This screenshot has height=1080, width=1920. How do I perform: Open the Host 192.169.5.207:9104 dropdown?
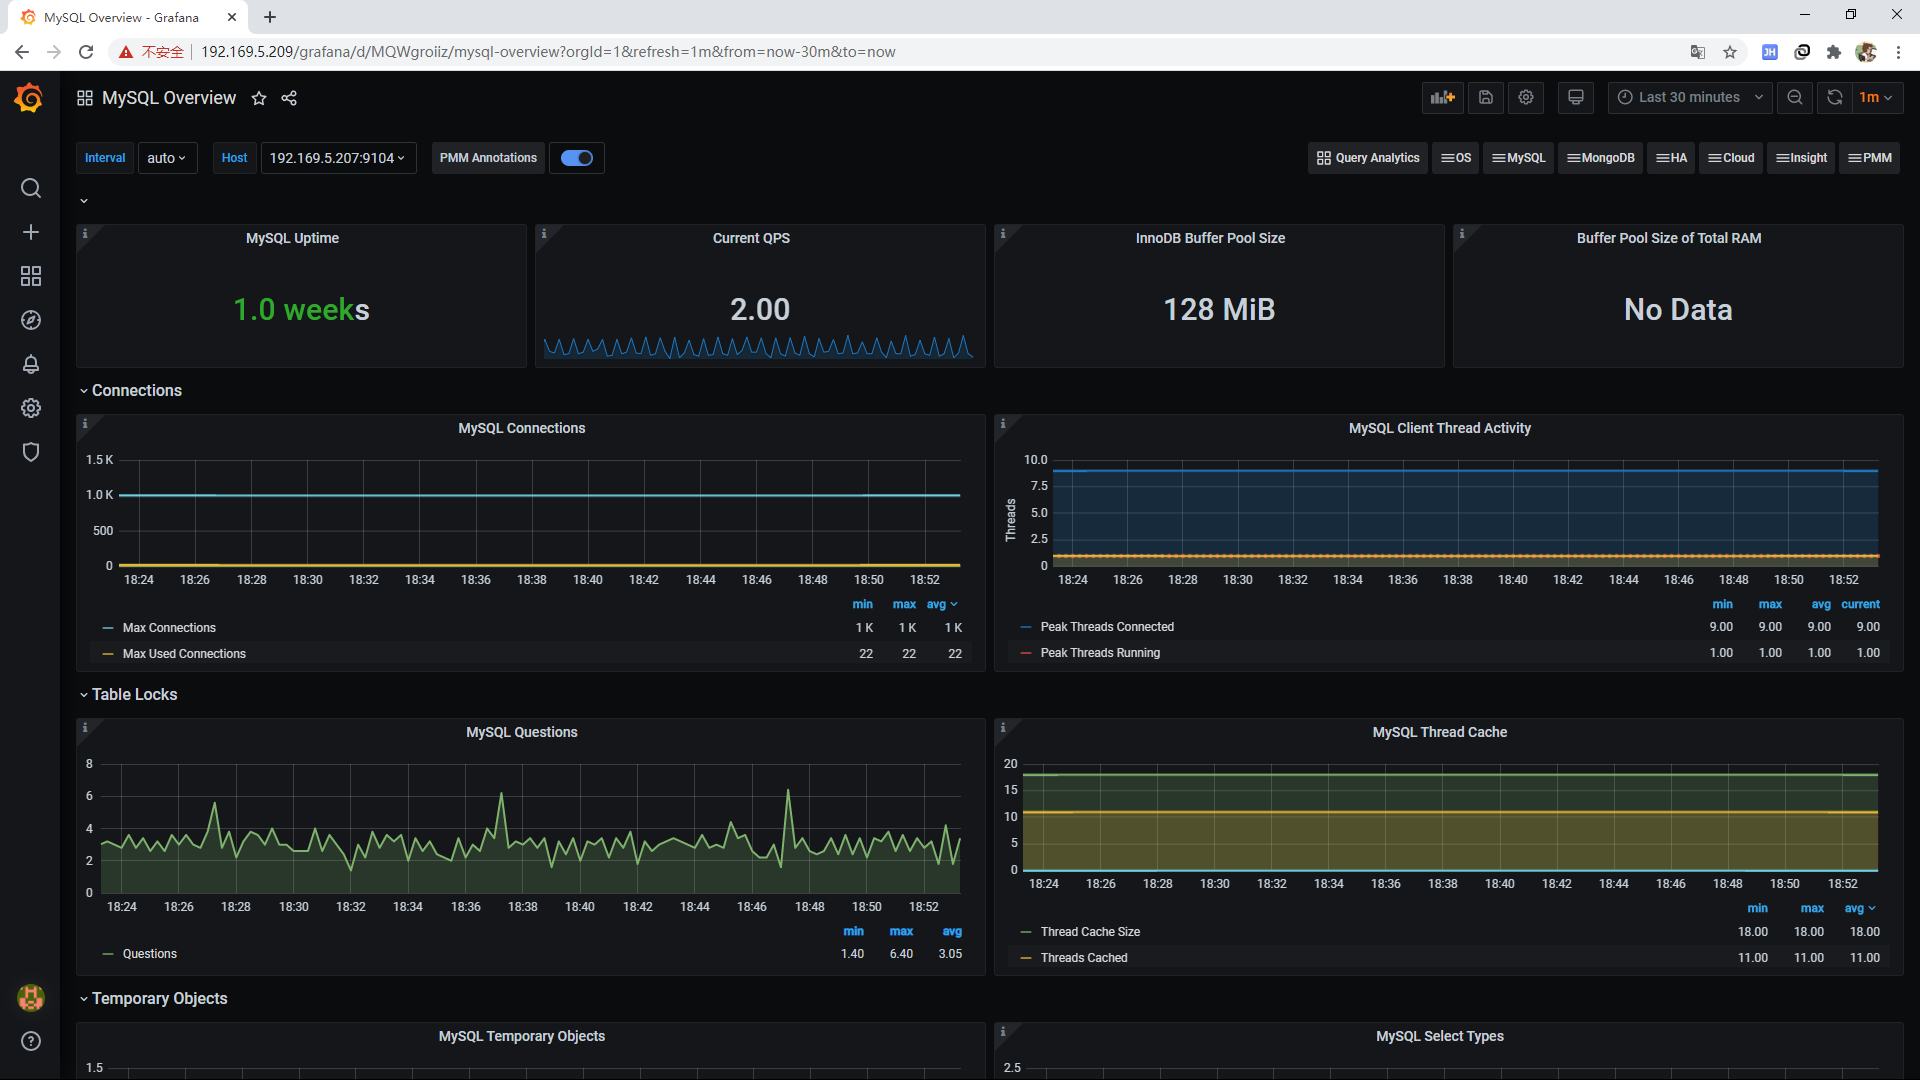tap(338, 158)
